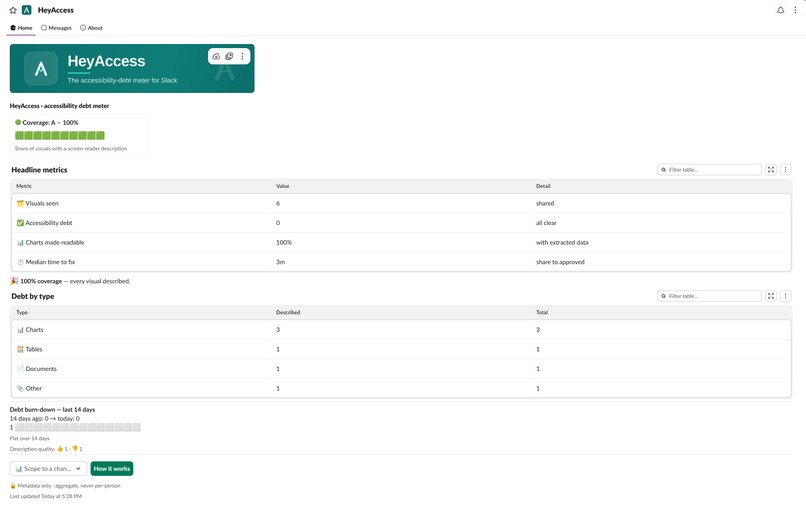Click the green Coverage status dot
Image resolution: width=806 pixels, height=523 pixels.
point(18,122)
